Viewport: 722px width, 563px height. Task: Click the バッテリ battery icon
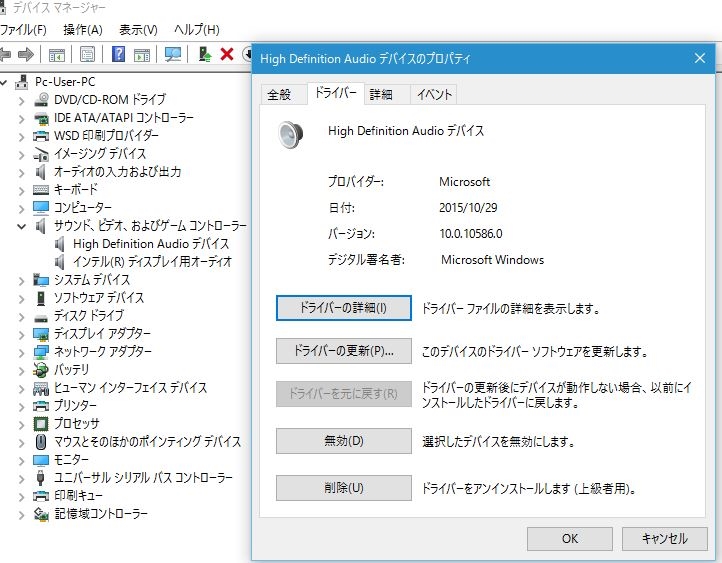point(41,370)
